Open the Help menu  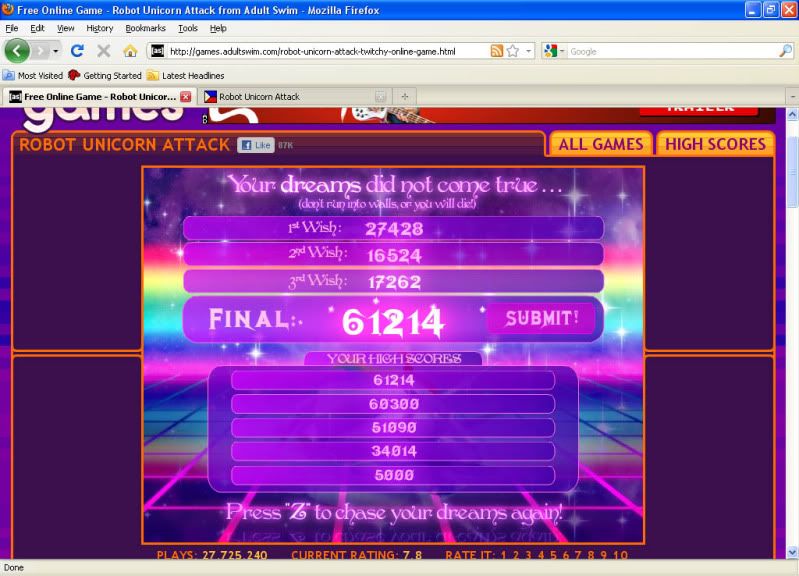218,28
